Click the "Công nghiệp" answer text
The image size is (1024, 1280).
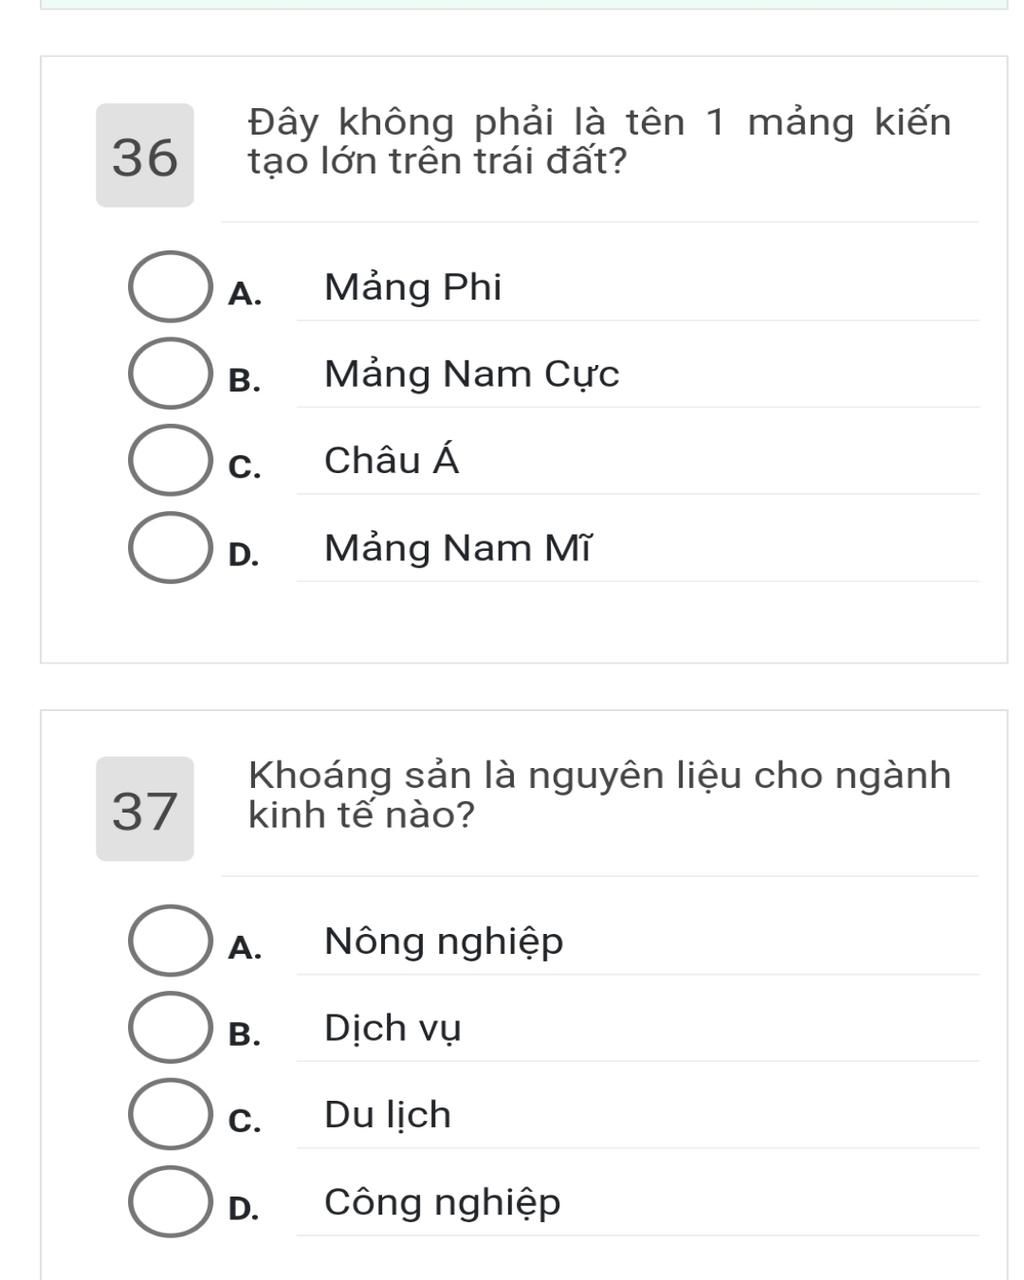(x=442, y=1203)
